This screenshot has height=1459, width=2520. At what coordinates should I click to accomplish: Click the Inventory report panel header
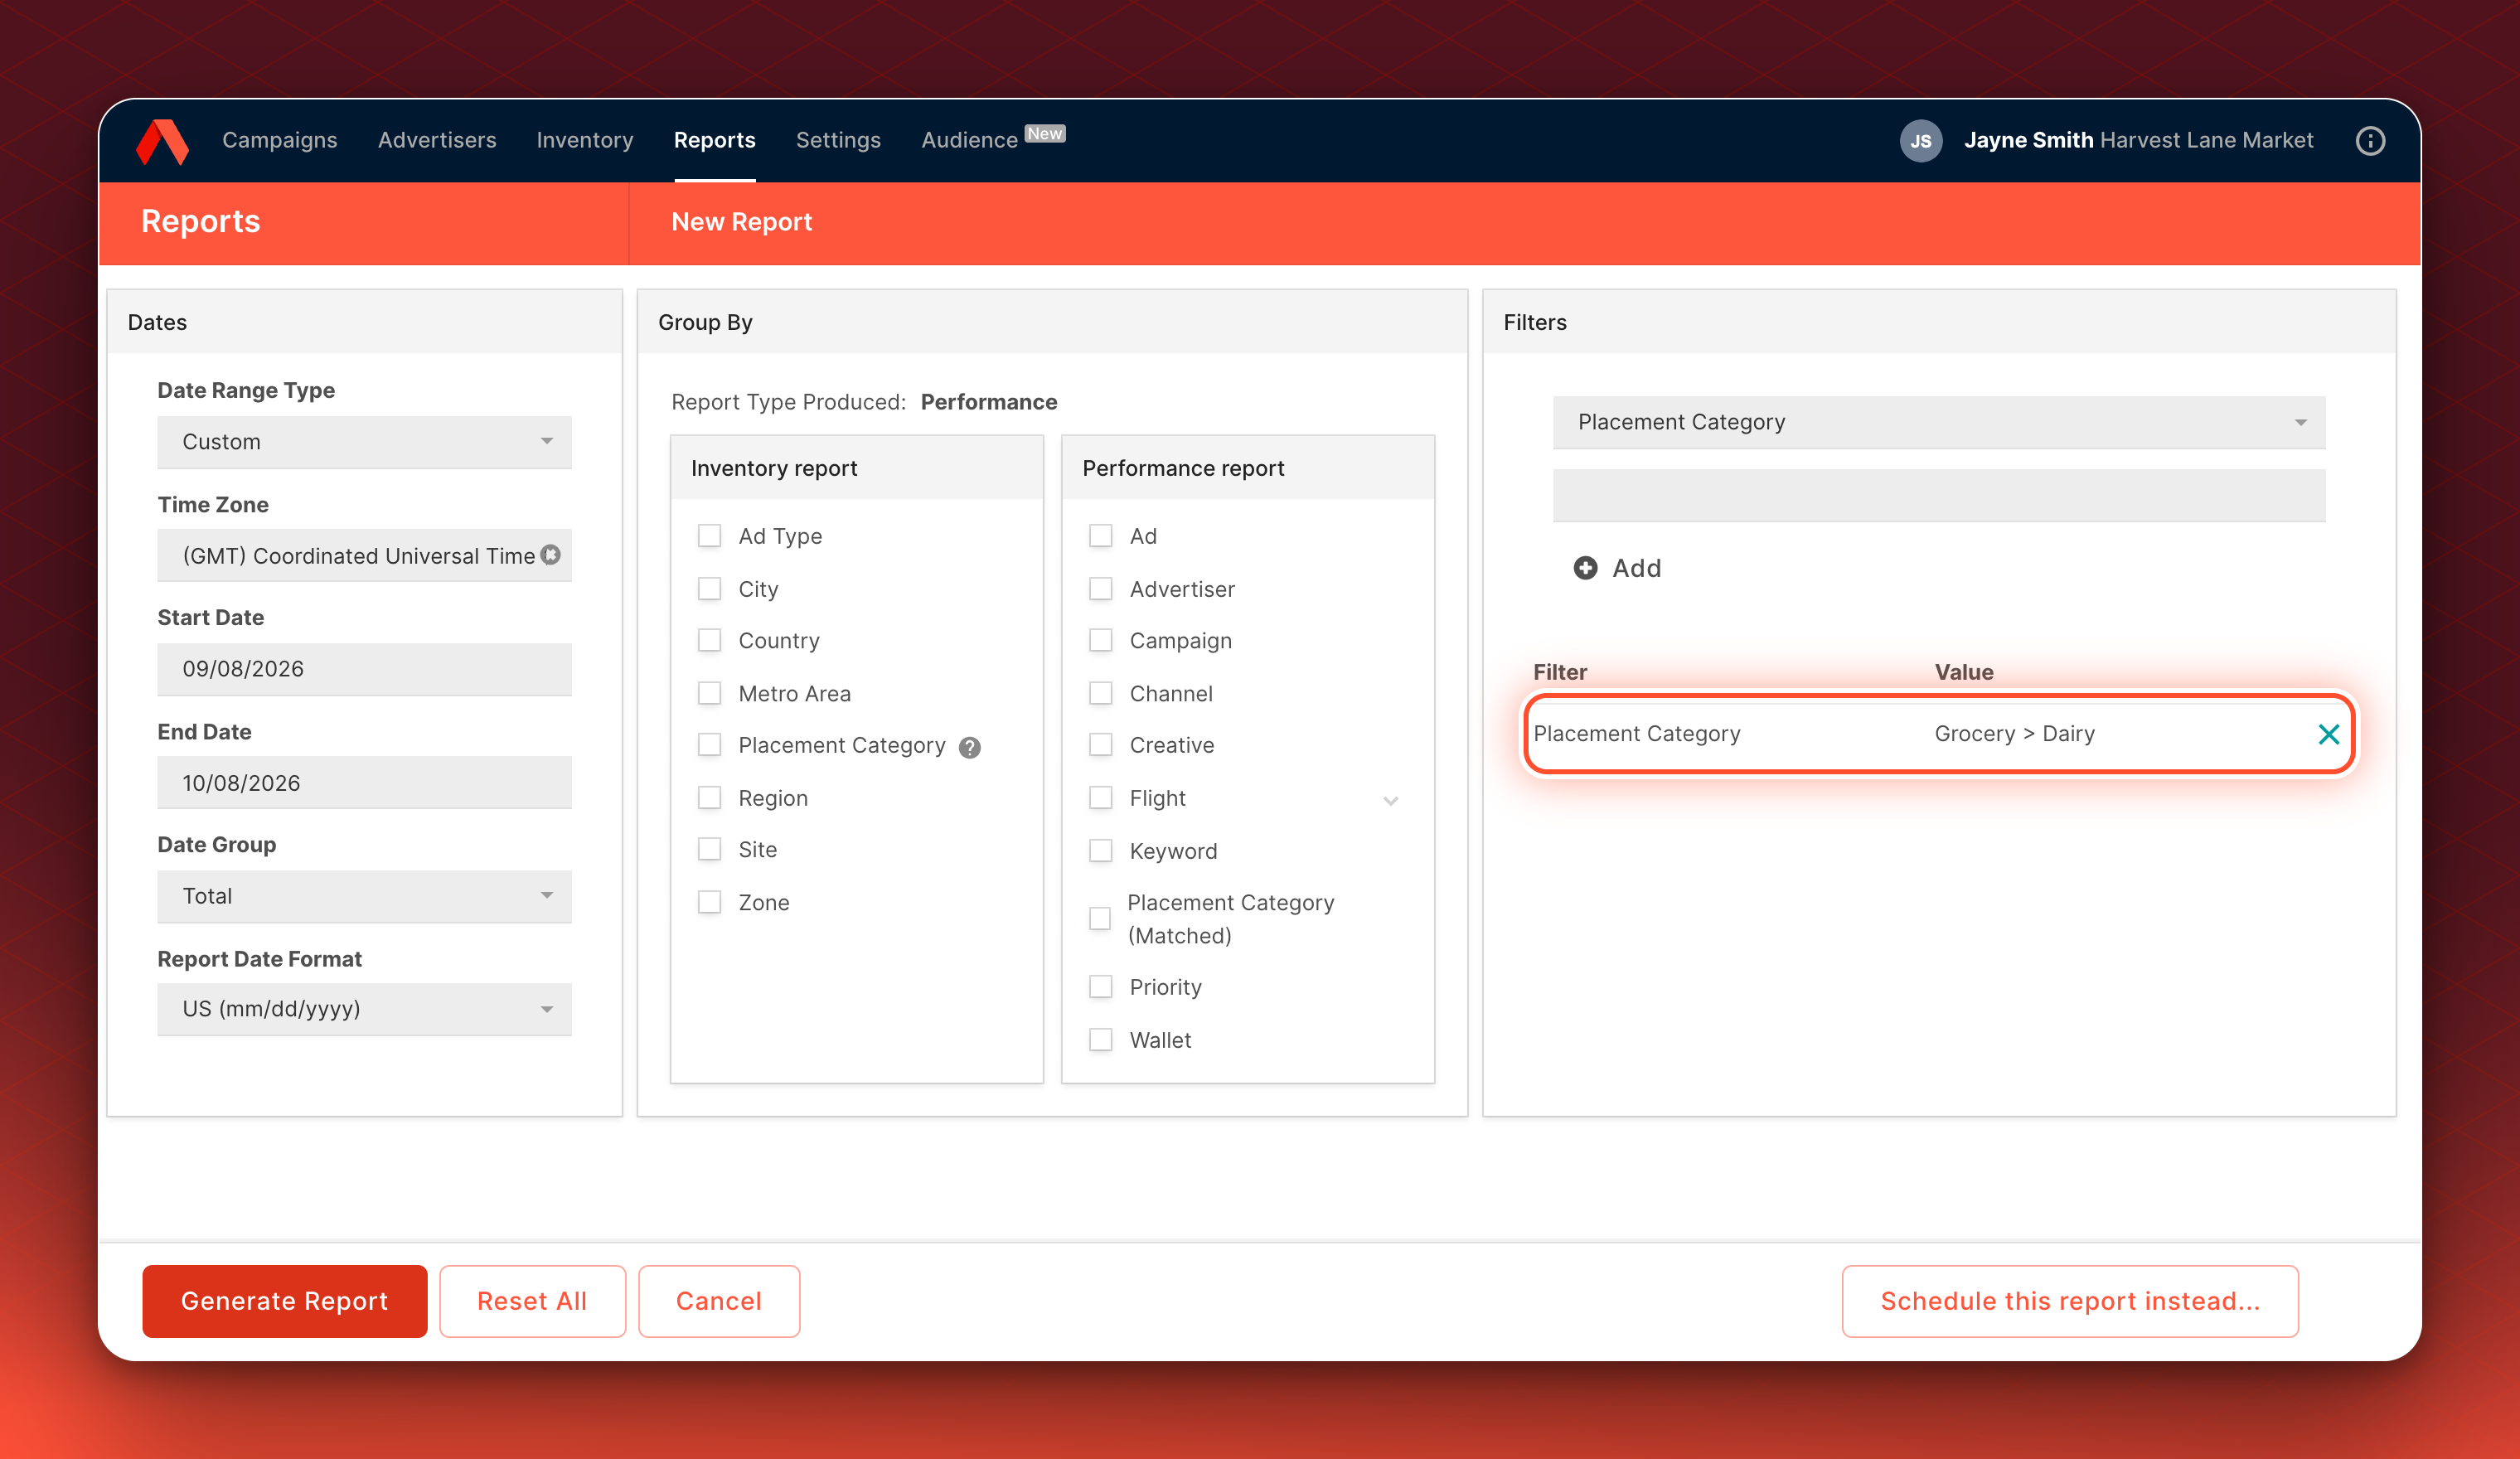857,468
